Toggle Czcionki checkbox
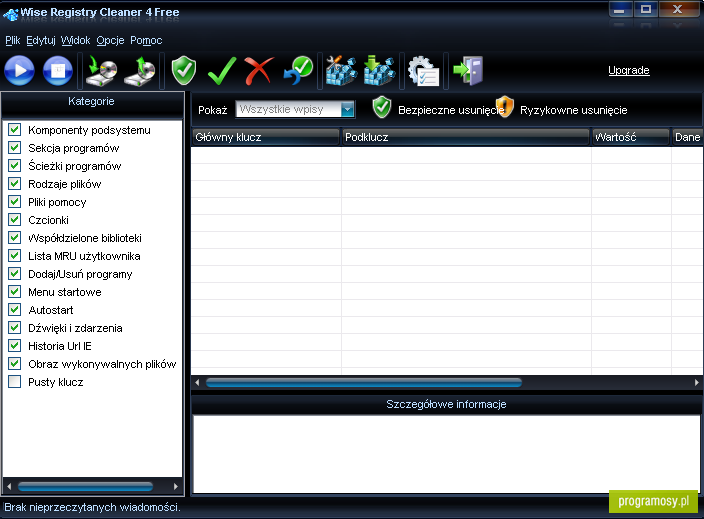Screen dimensions: 704x519 click(x=14, y=220)
